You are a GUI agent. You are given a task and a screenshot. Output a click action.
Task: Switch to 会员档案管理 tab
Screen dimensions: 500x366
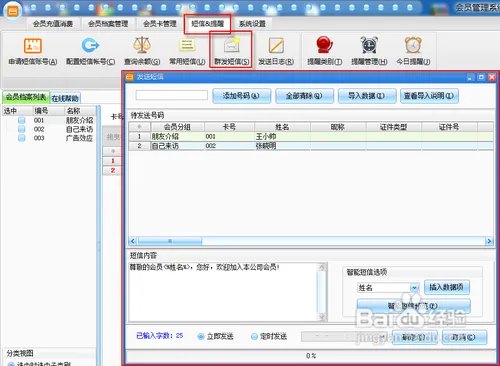tap(108, 24)
